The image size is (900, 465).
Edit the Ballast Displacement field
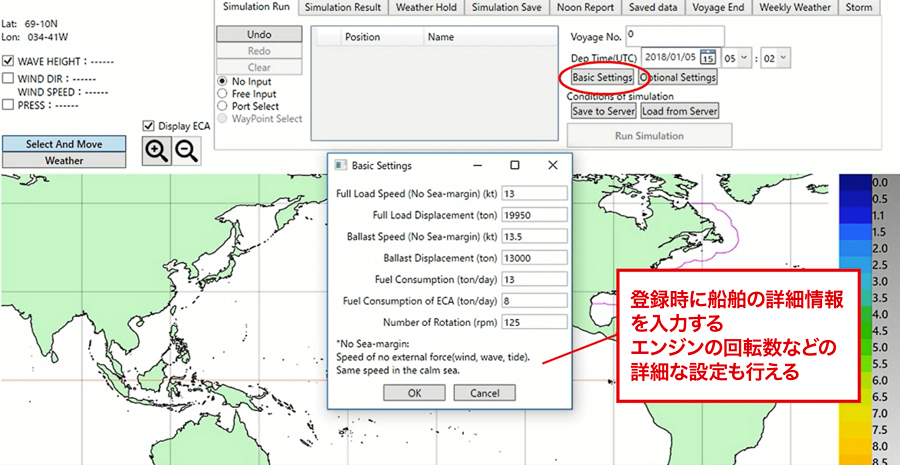pyautogui.click(x=534, y=258)
